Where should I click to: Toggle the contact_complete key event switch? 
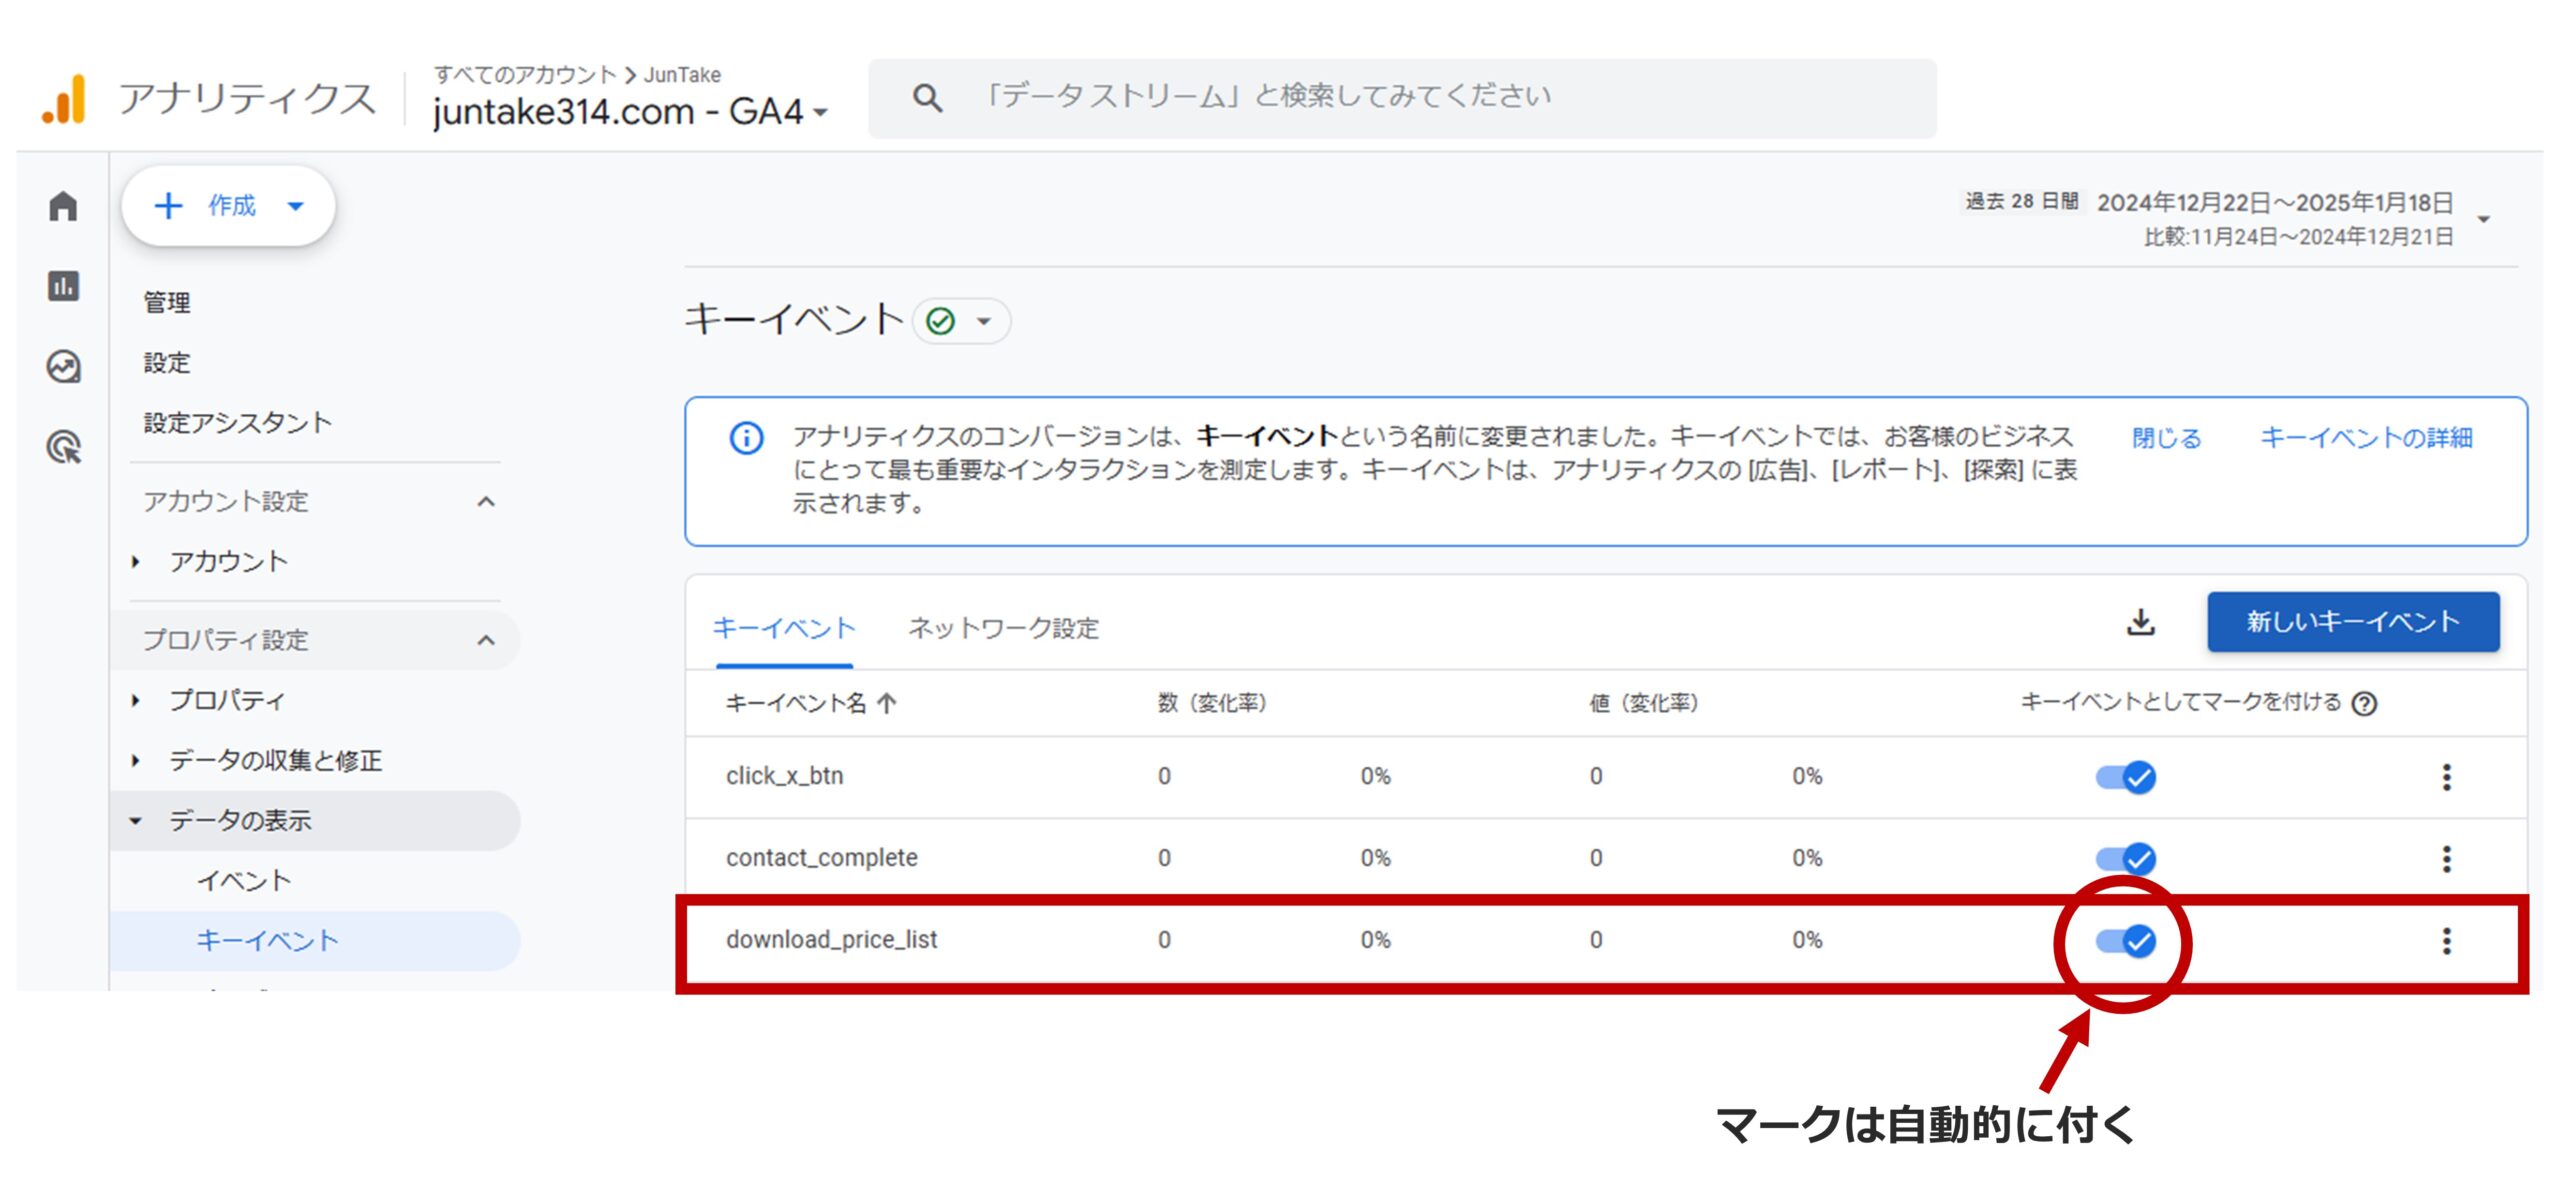[2128, 858]
